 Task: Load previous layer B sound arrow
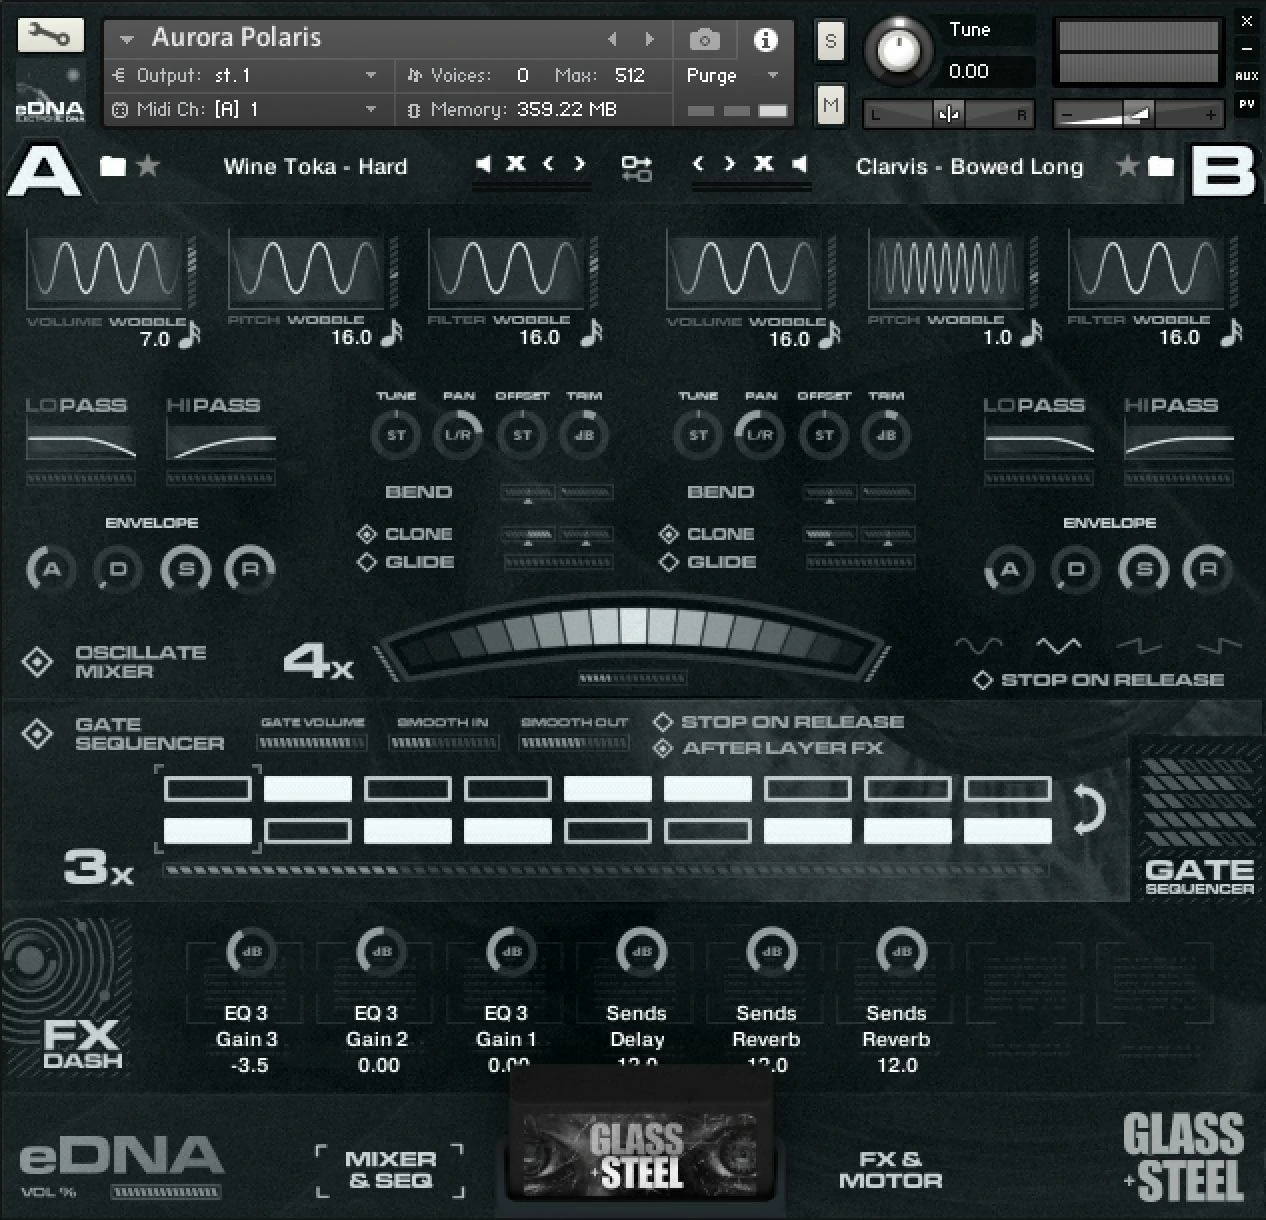click(698, 163)
